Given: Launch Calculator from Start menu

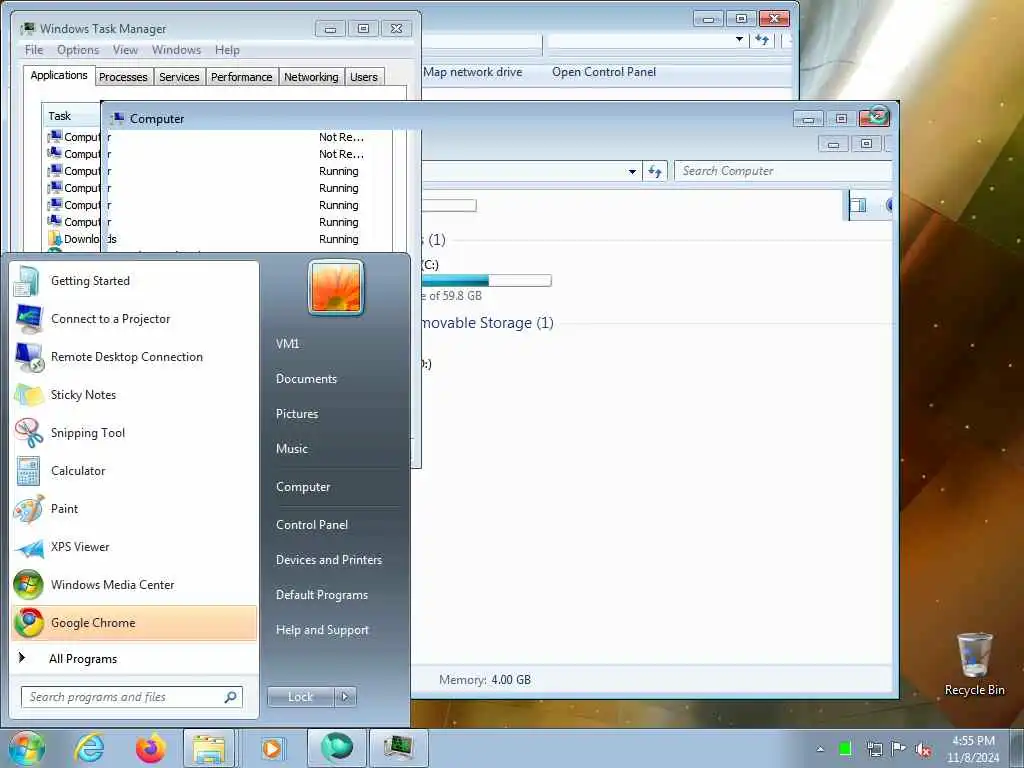Looking at the screenshot, I should pyautogui.click(x=135, y=471).
